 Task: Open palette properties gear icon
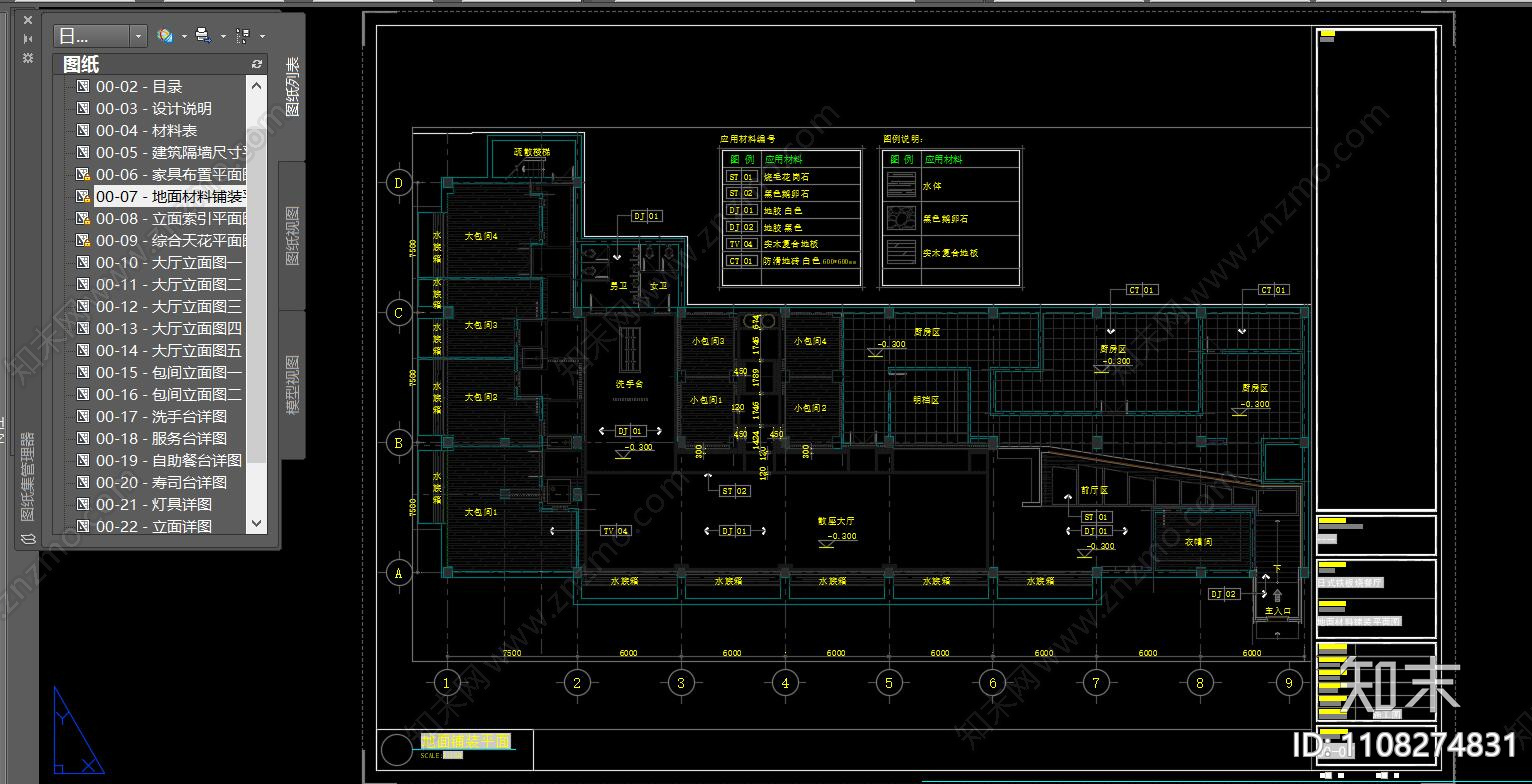coord(28,58)
